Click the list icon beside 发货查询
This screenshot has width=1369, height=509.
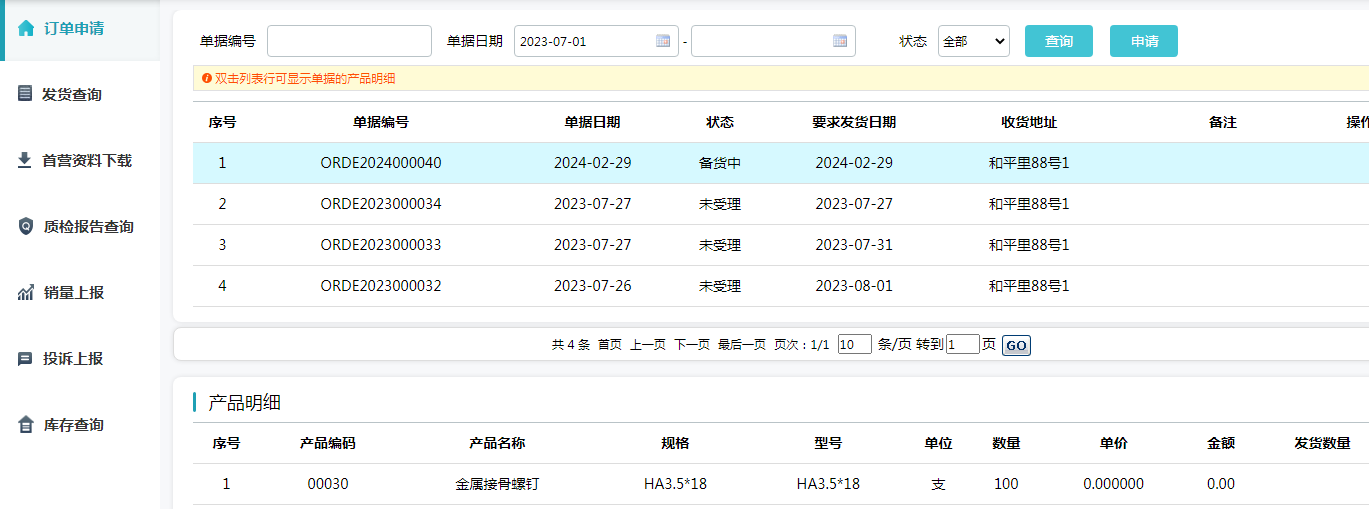[25, 94]
